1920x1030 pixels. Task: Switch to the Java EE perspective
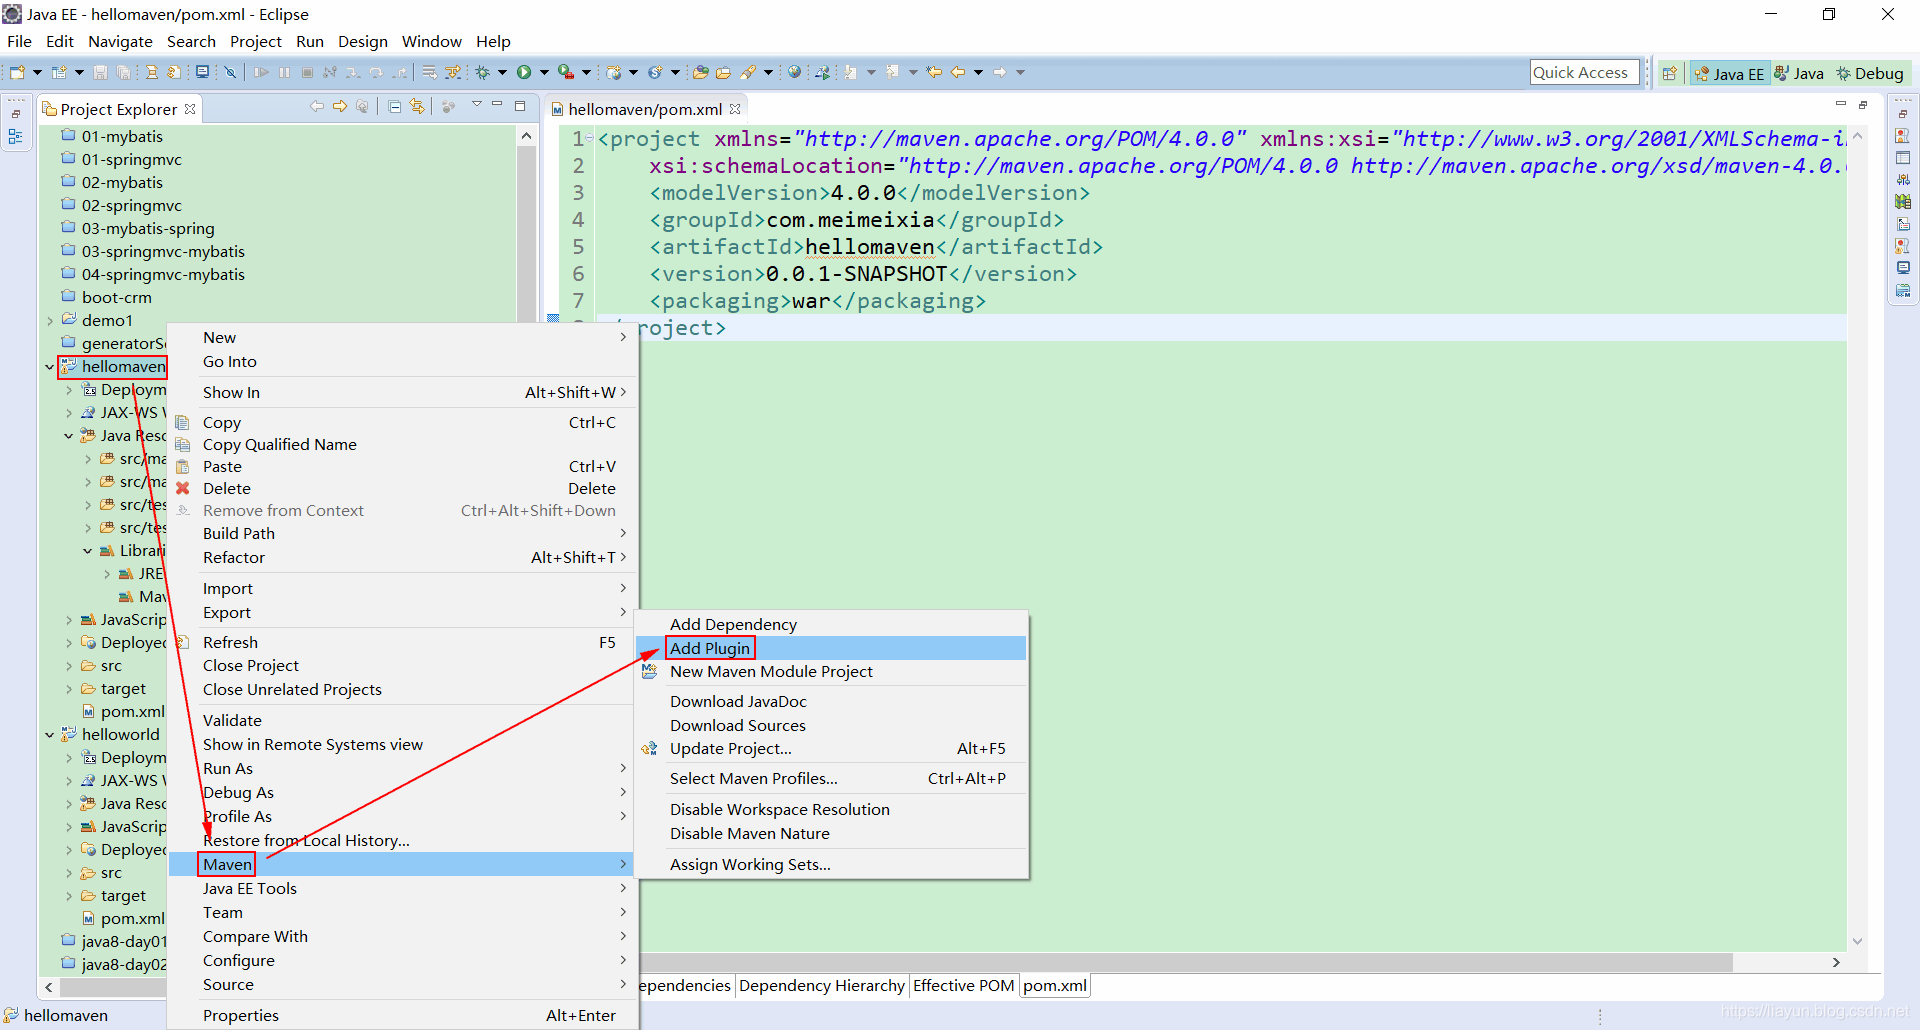click(1730, 73)
